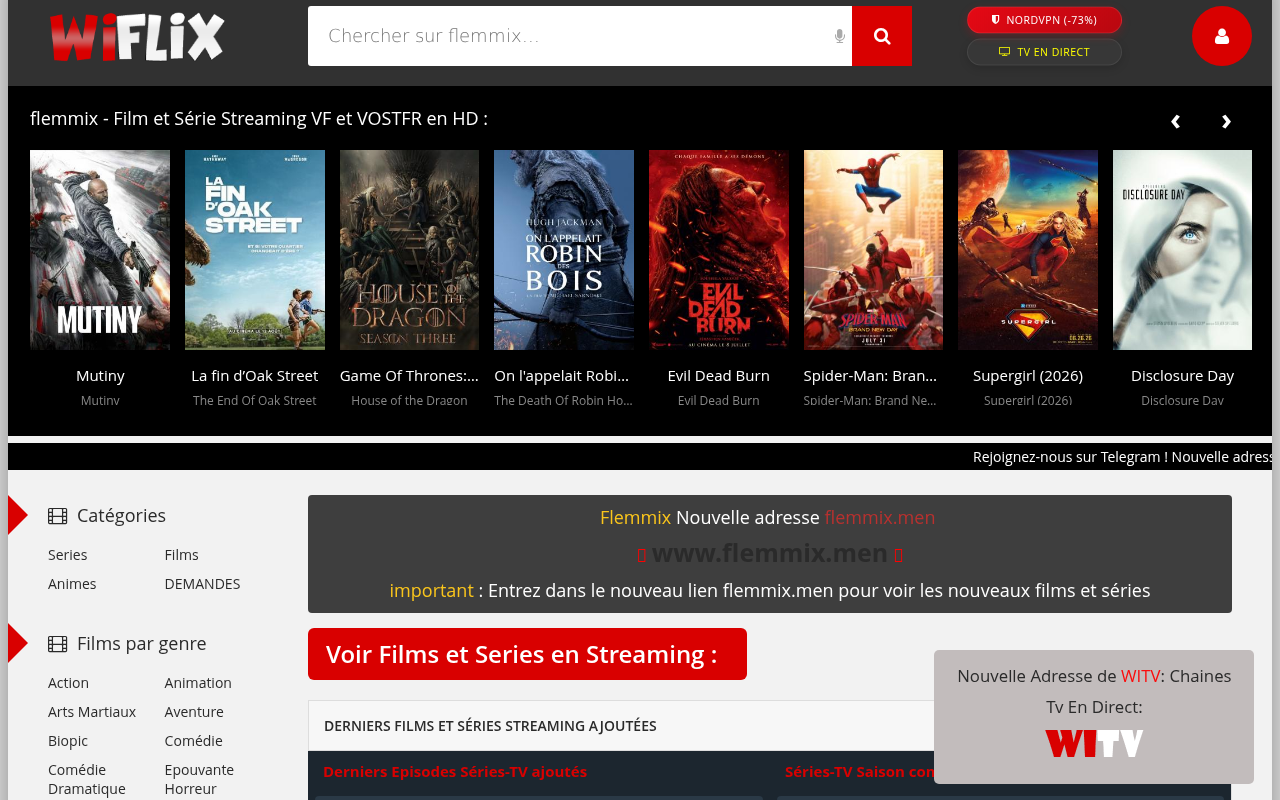Click the red WITV text link
Screen dimensions: 1280x800
pyautogui.click(x=1141, y=676)
